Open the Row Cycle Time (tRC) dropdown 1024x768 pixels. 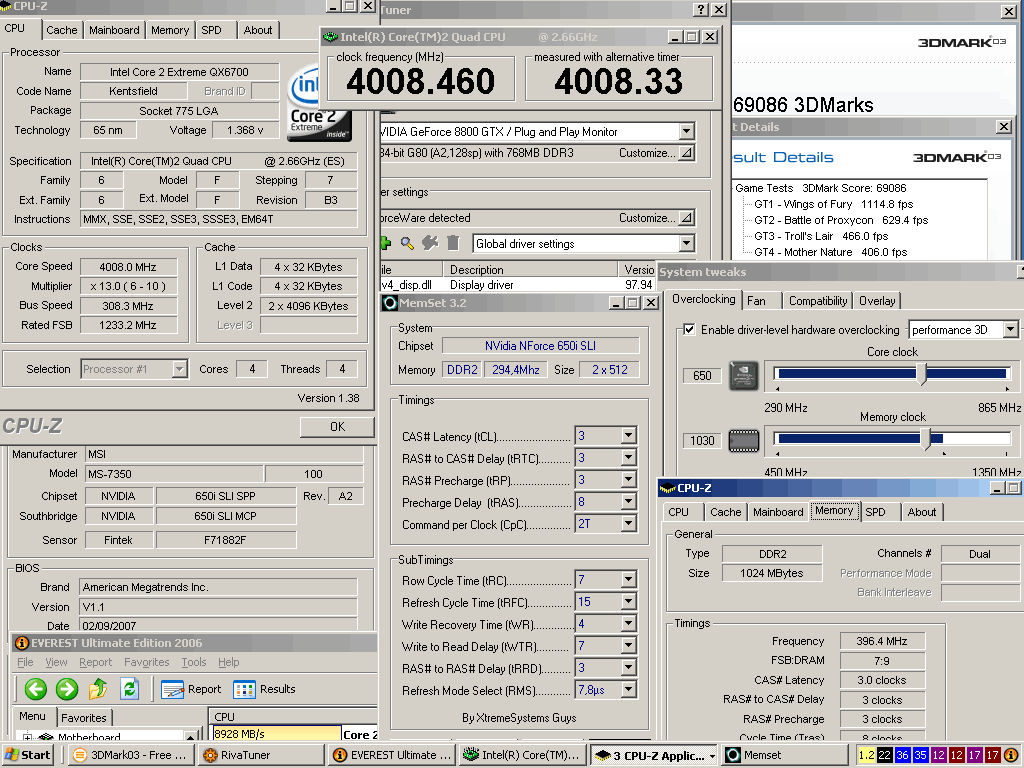tap(628, 580)
